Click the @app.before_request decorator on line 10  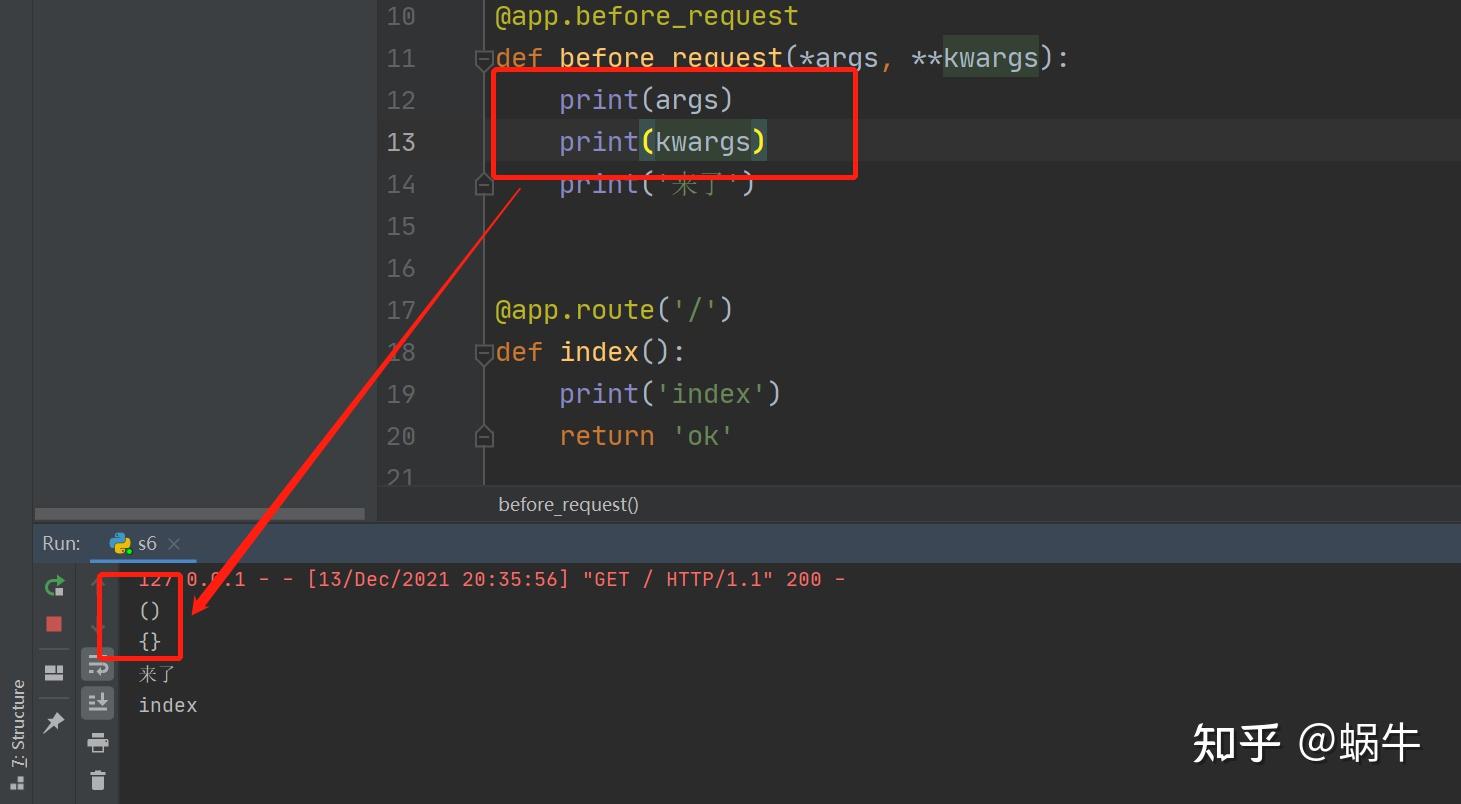pos(646,17)
